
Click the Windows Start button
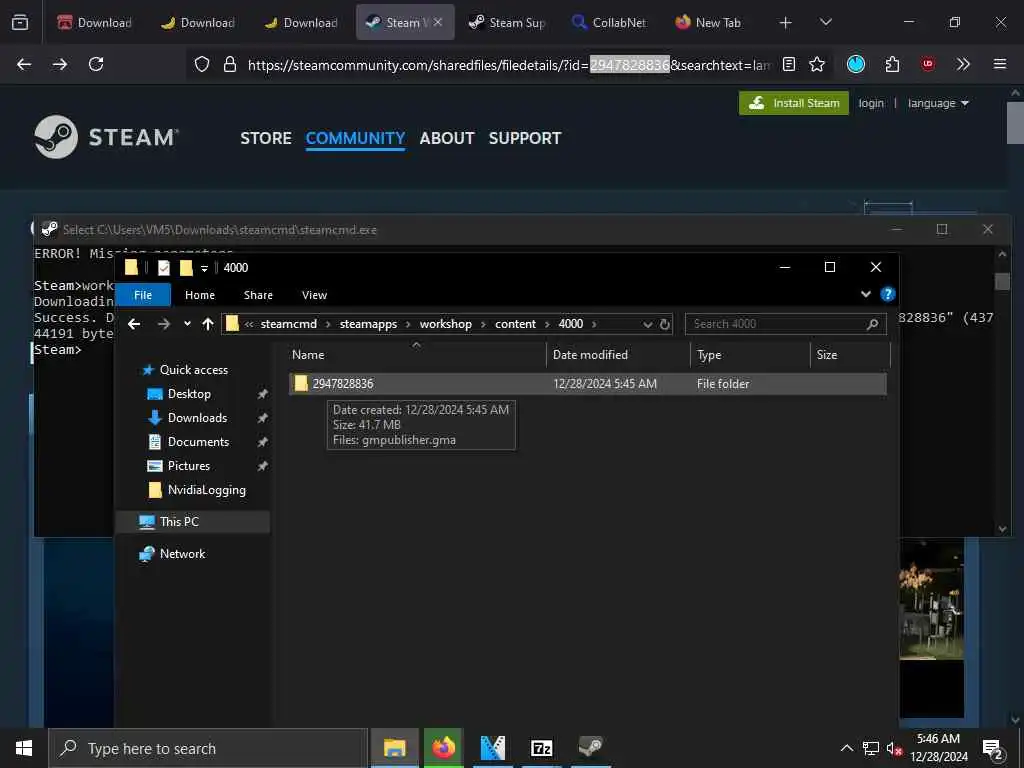coord(24,748)
